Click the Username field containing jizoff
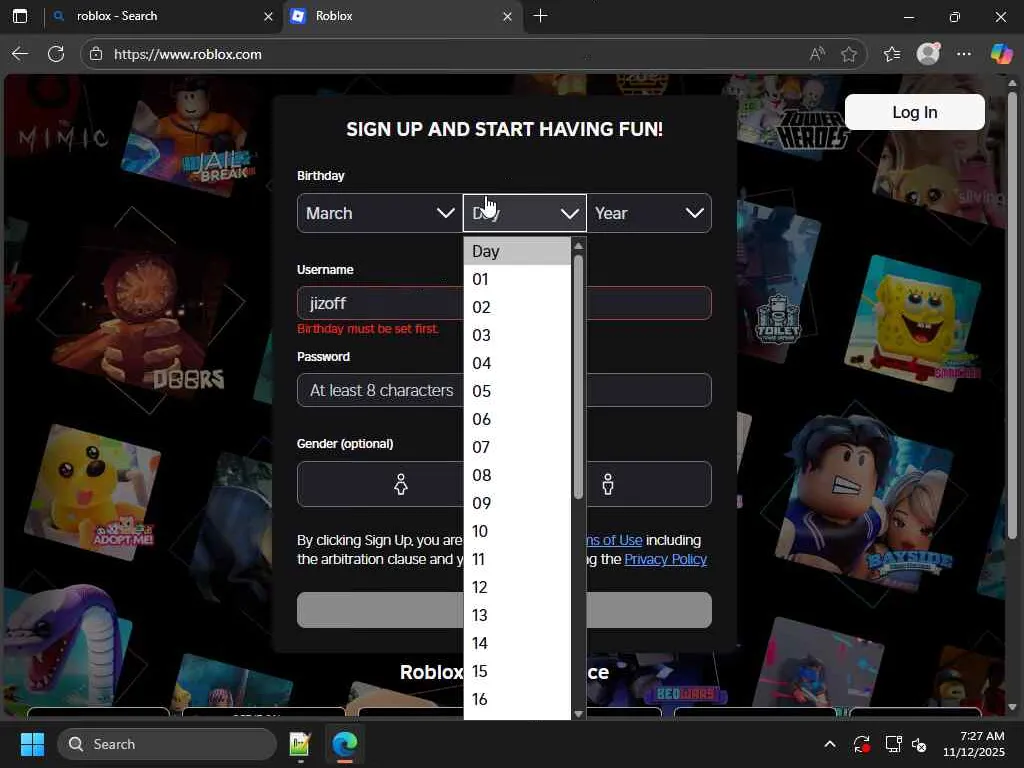This screenshot has height=768, width=1024. pos(504,303)
